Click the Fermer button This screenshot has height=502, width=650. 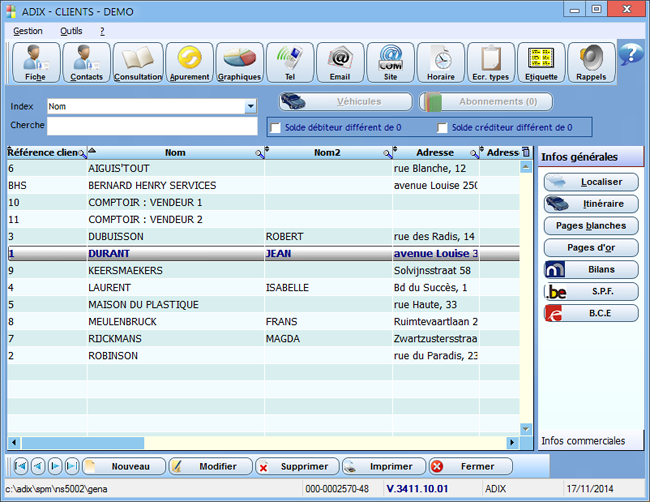click(471, 466)
